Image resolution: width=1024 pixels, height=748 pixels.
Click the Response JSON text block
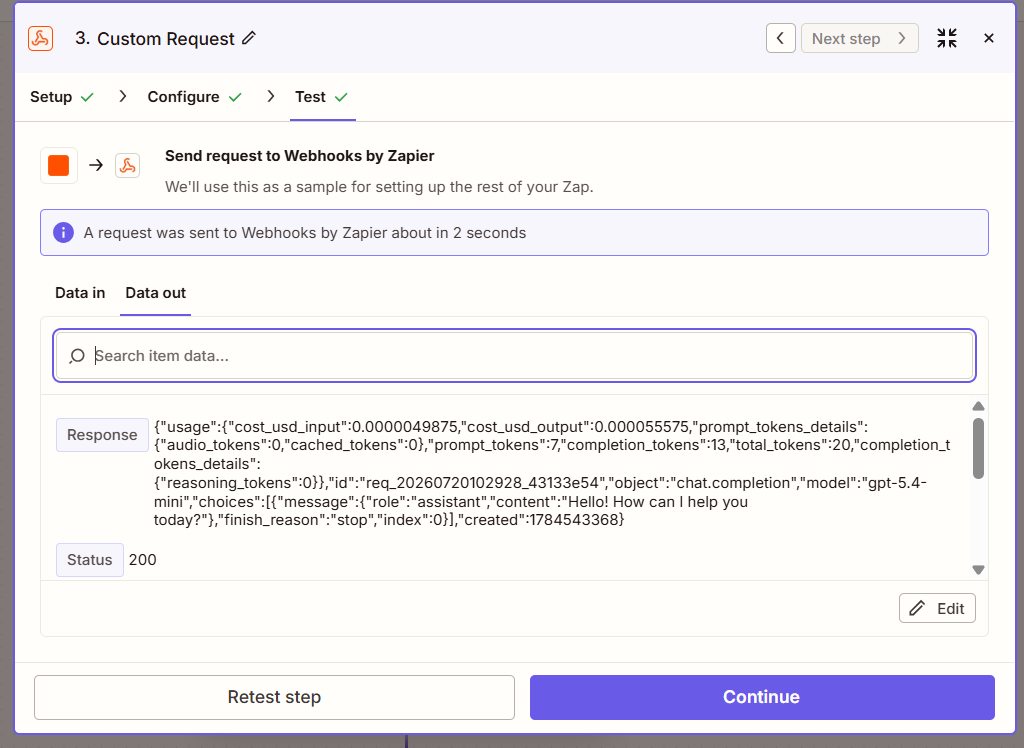pyautogui.click(x=552, y=473)
